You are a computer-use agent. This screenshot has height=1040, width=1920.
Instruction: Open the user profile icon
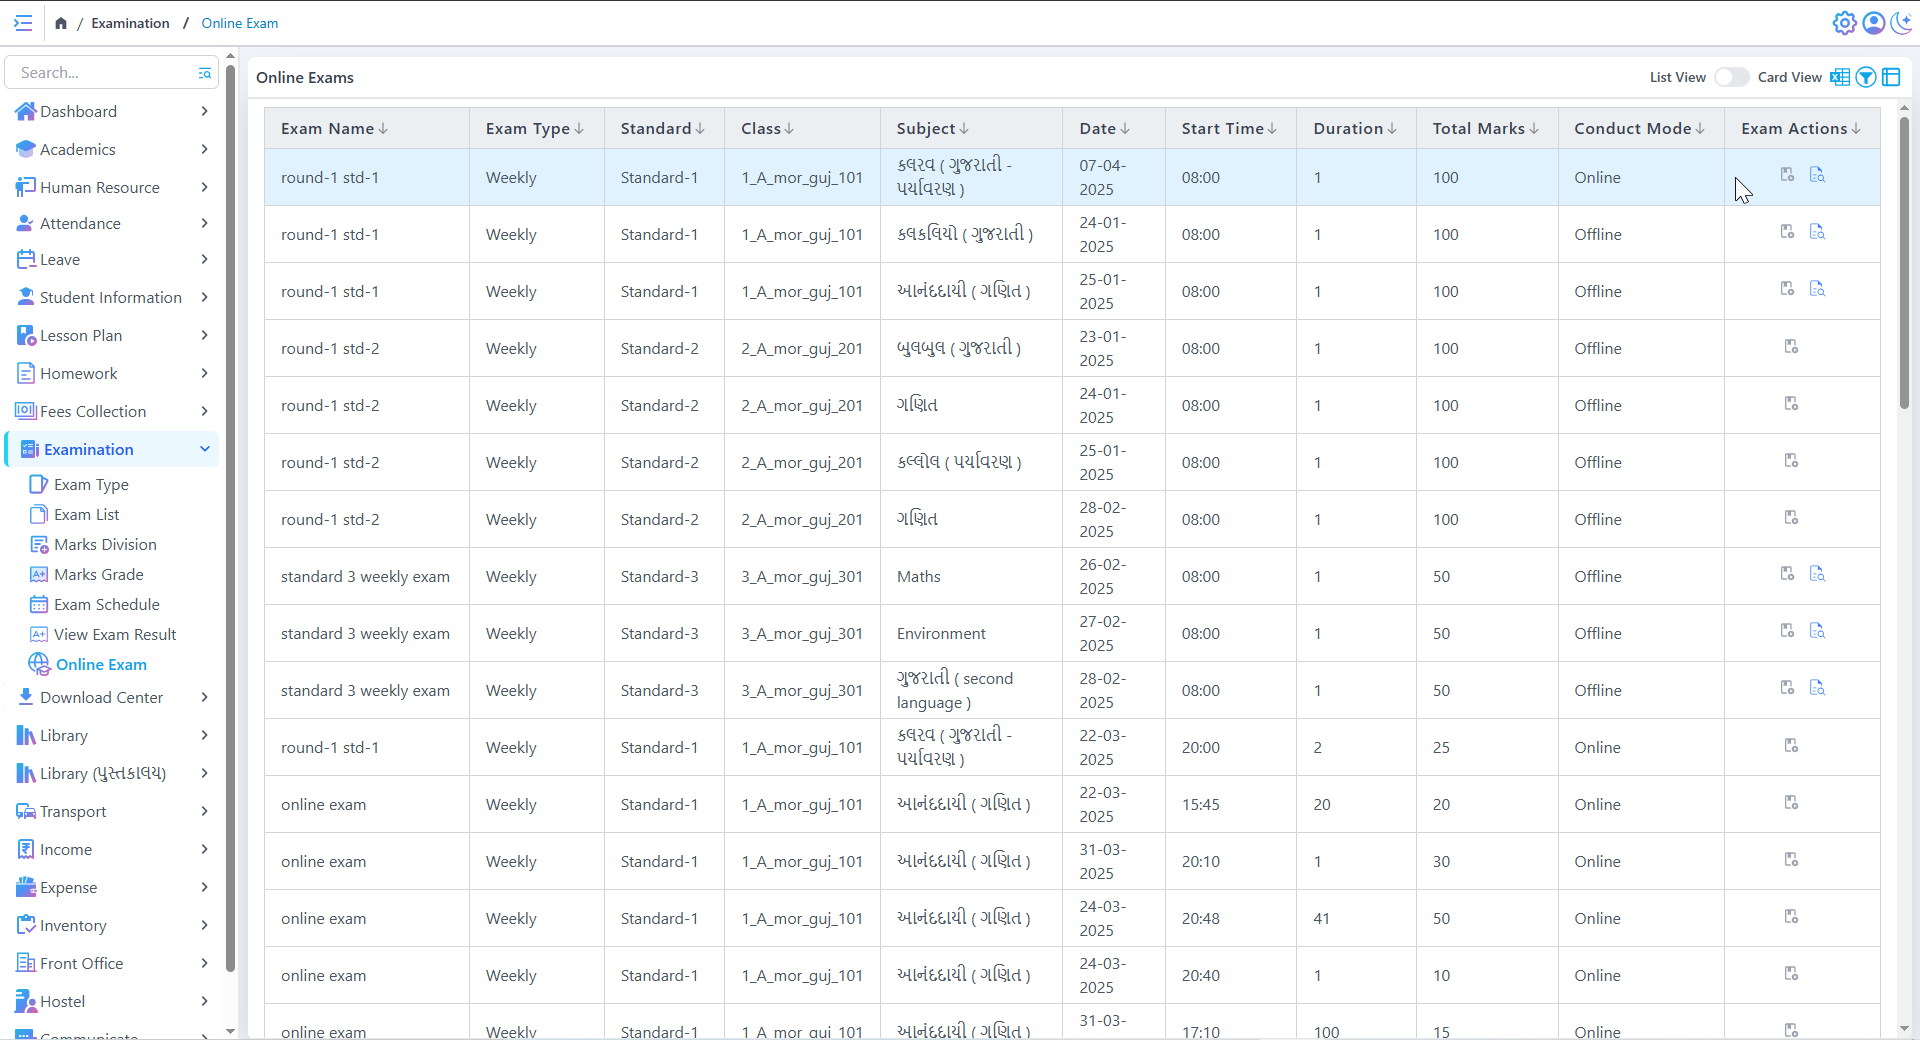click(1873, 23)
